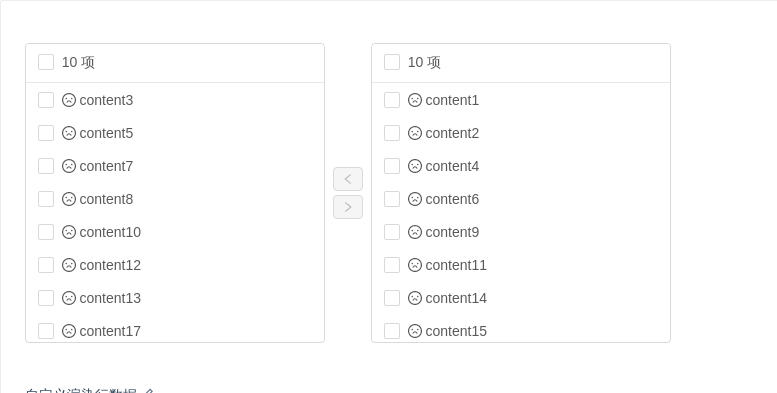Click the frown icon next to content15
Image resolution: width=777 pixels, height=393 pixels.
tap(415, 331)
